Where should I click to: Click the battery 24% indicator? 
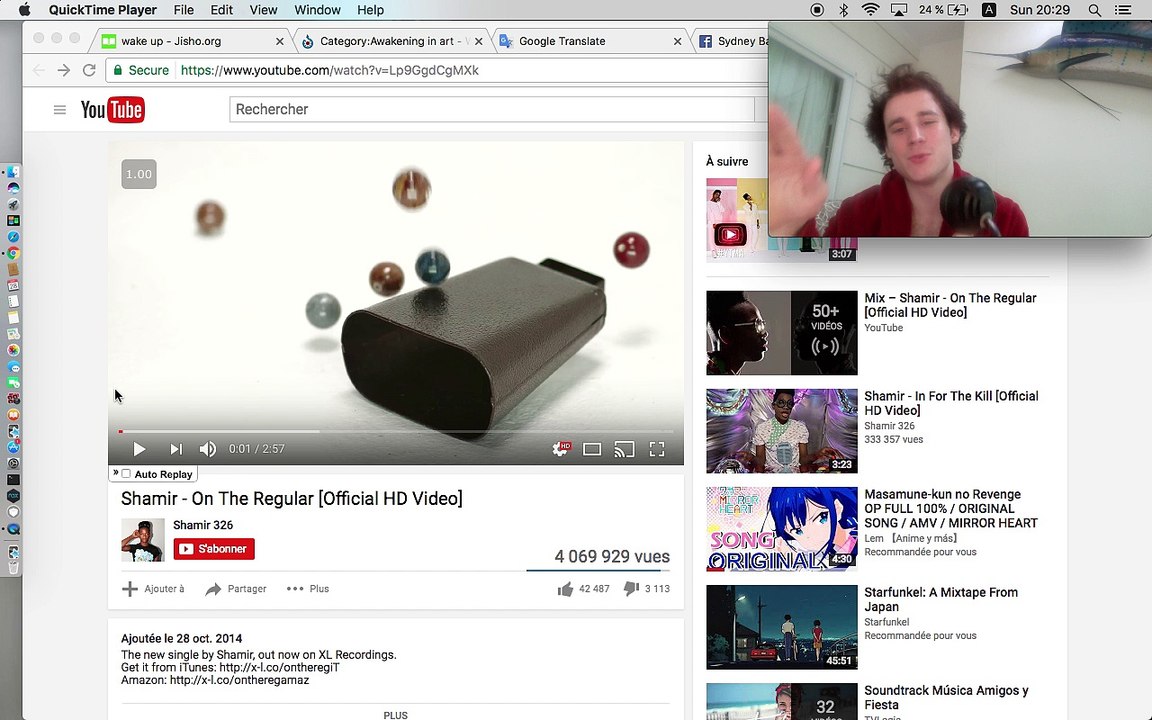click(x=943, y=10)
